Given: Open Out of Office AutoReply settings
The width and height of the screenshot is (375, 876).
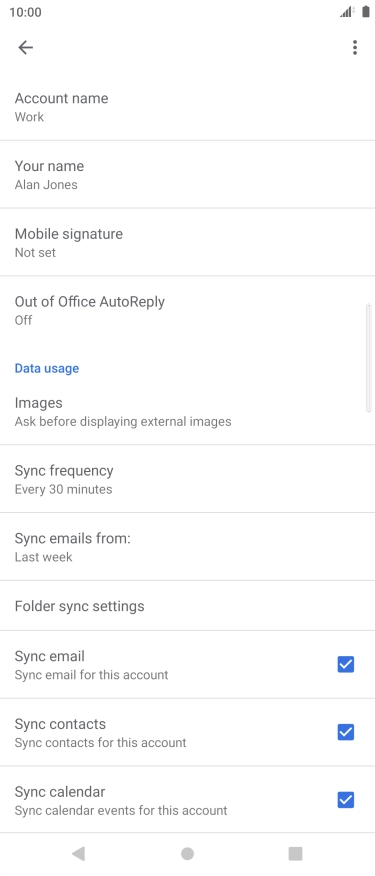Looking at the screenshot, I should pyautogui.click(x=187, y=310).
